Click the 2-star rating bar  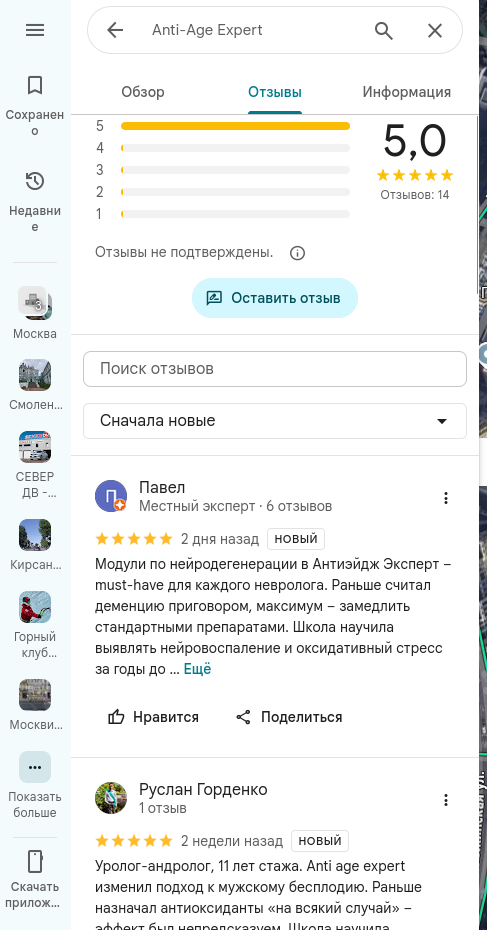point(235,192)
